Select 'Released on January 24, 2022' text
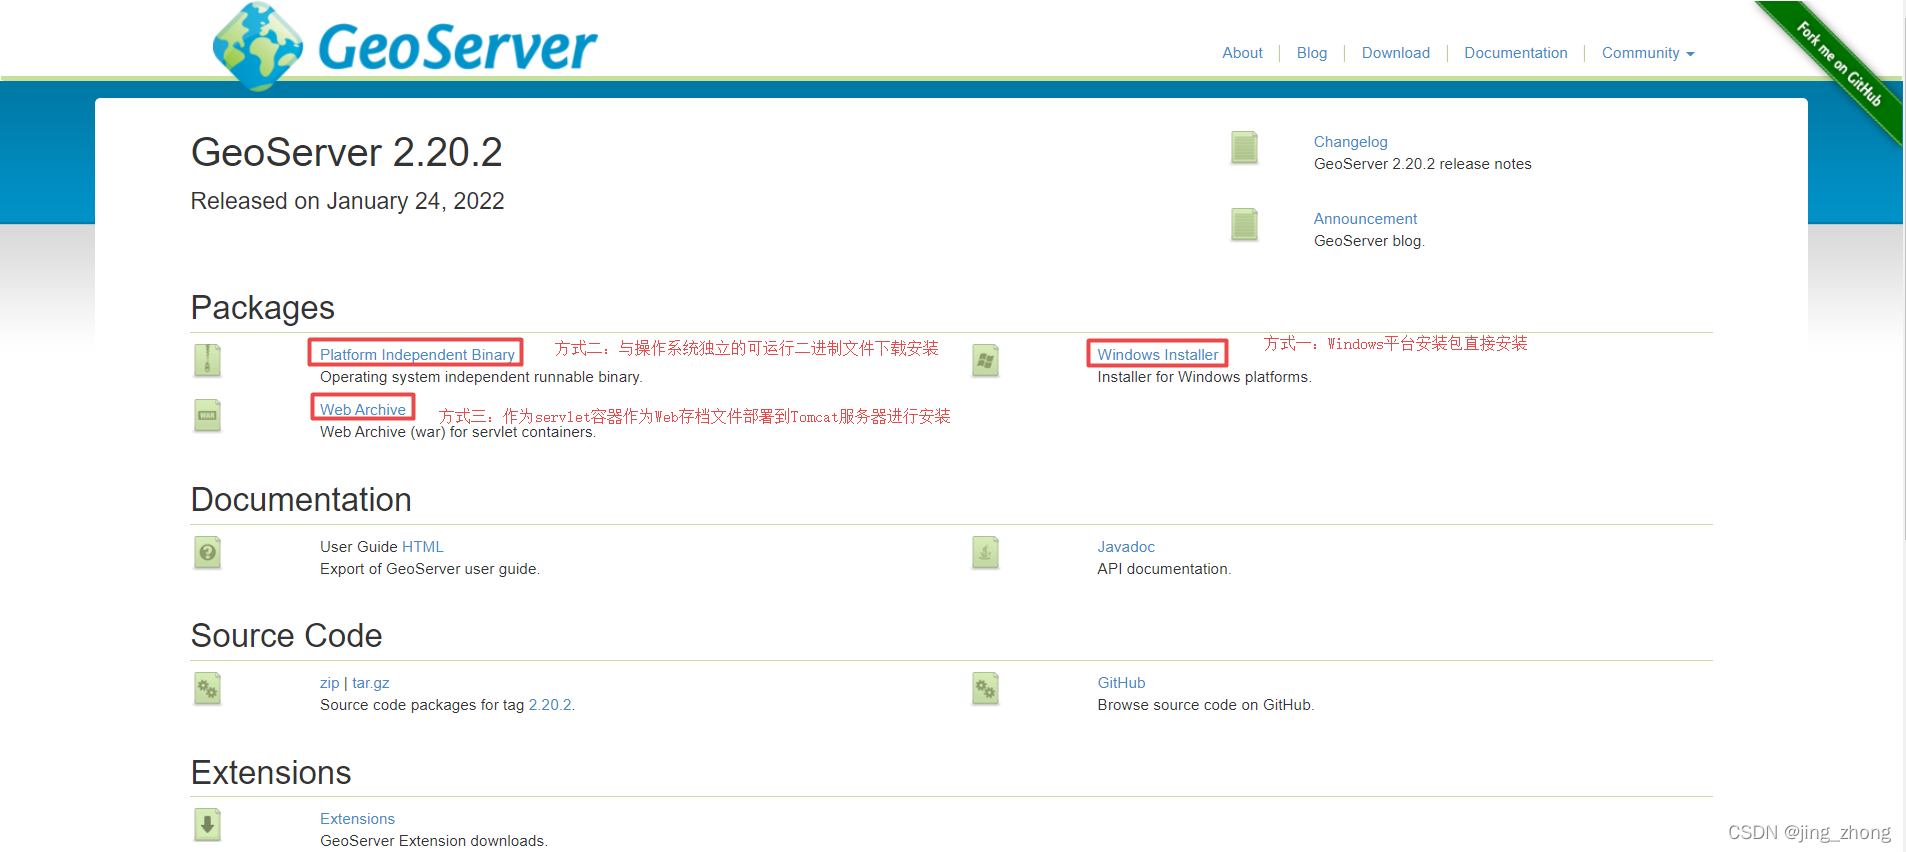1906x852 pixels. click(x=347, y=201)
